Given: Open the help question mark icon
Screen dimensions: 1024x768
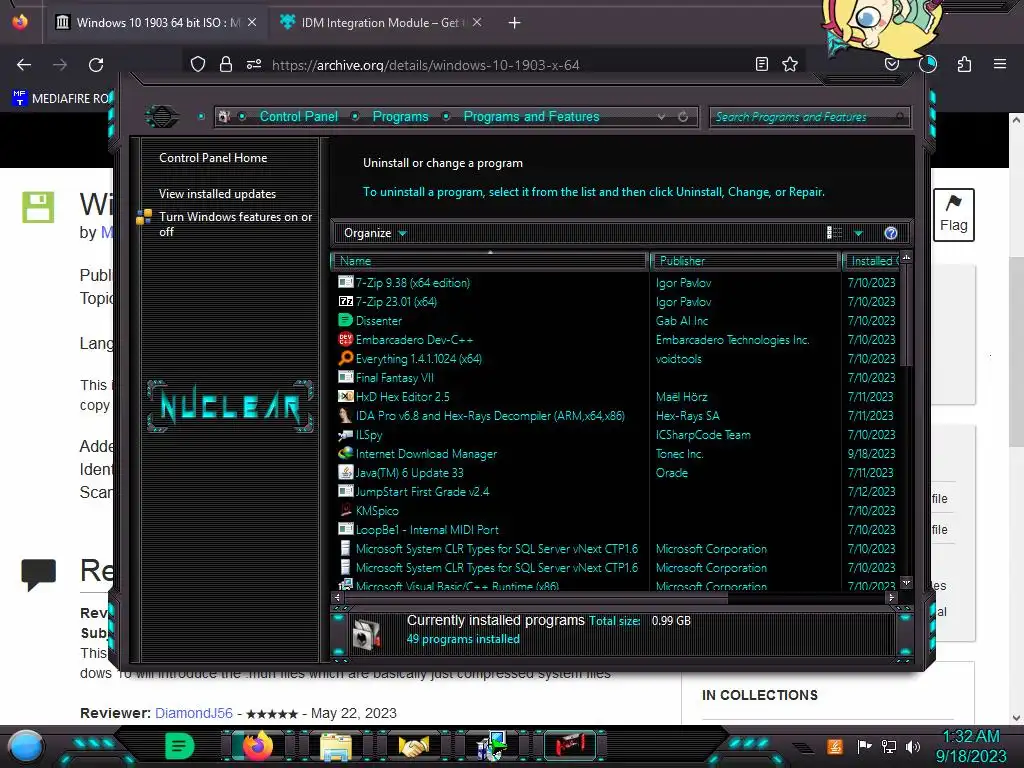Looking at the screenshot, I should (x=891, y=233).
